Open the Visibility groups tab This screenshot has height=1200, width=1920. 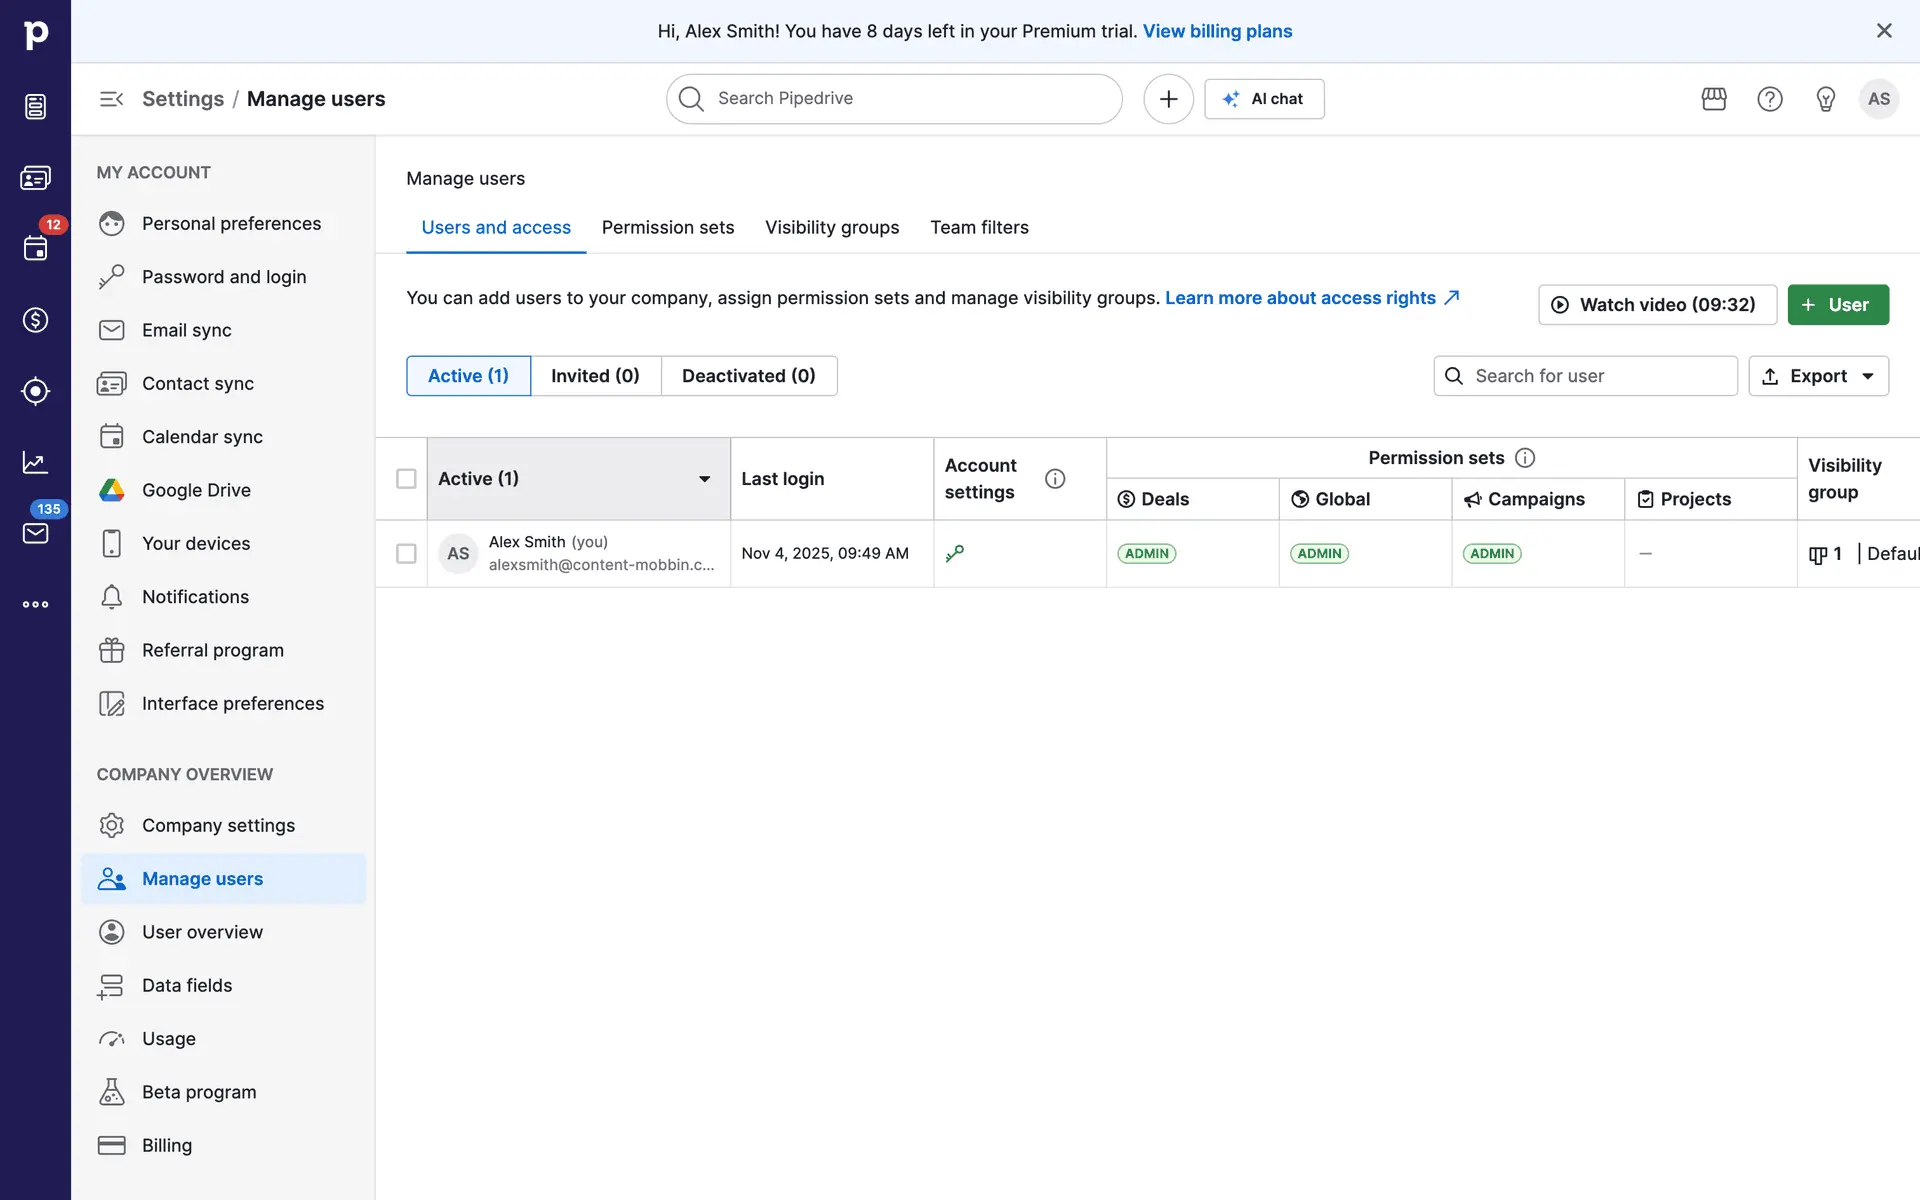pyautogui.click(x=832, y=227)
